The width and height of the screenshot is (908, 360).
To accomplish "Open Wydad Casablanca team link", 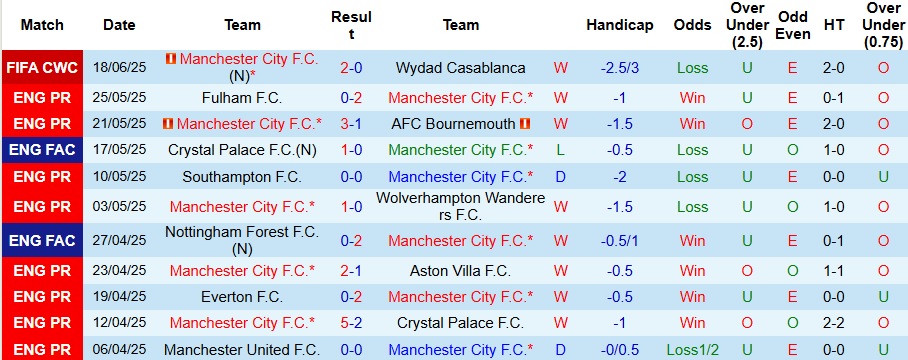I will point(461,68).
